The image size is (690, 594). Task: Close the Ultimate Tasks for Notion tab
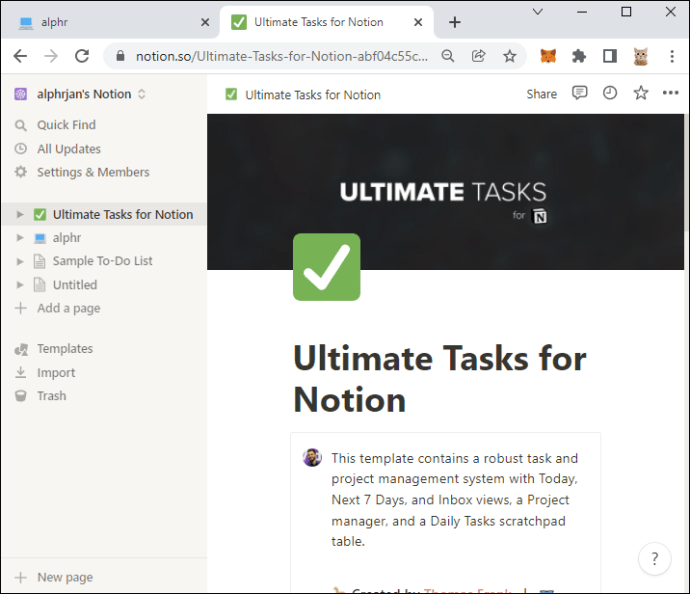pyautogui.click(x=418, y=22)
